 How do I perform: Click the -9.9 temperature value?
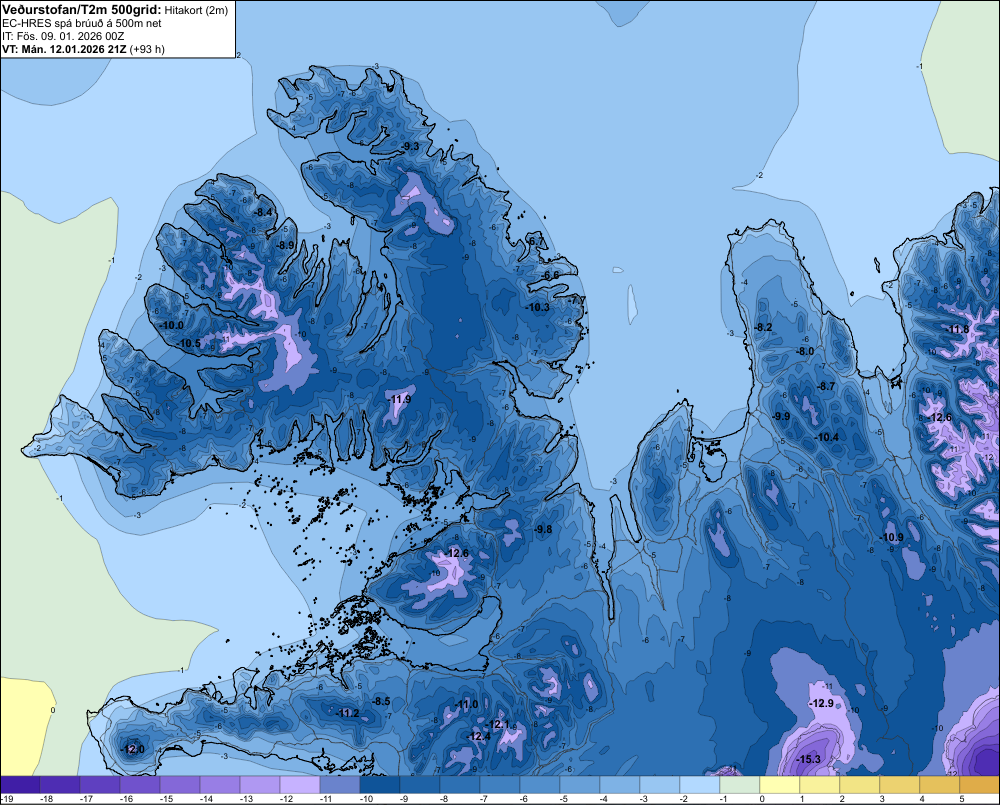(x=781, y=417)
